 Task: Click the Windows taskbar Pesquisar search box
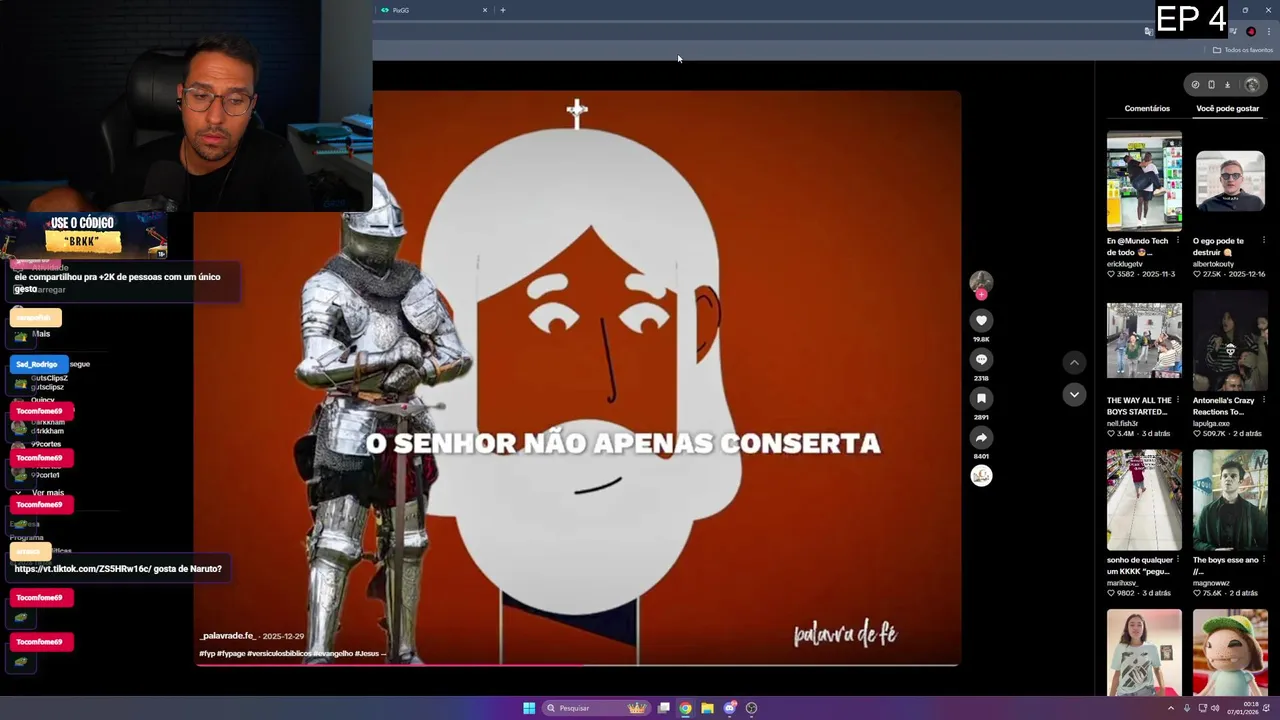595,708
